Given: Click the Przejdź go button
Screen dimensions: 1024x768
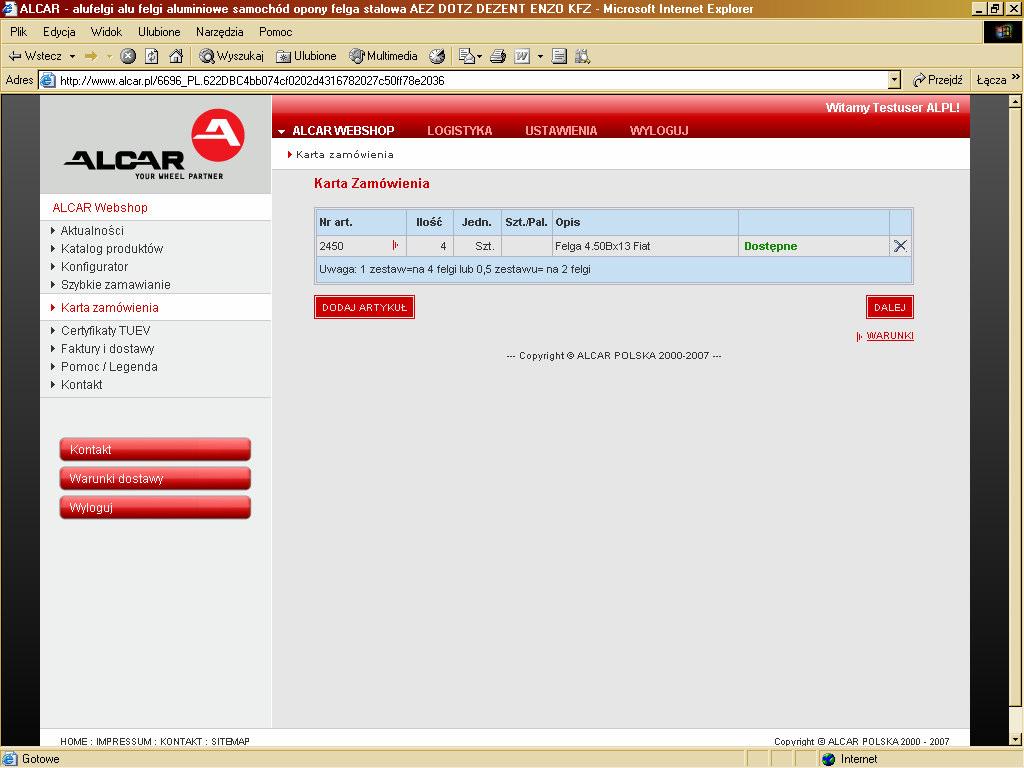Looking at the screenshot, I should click(938, 80).
